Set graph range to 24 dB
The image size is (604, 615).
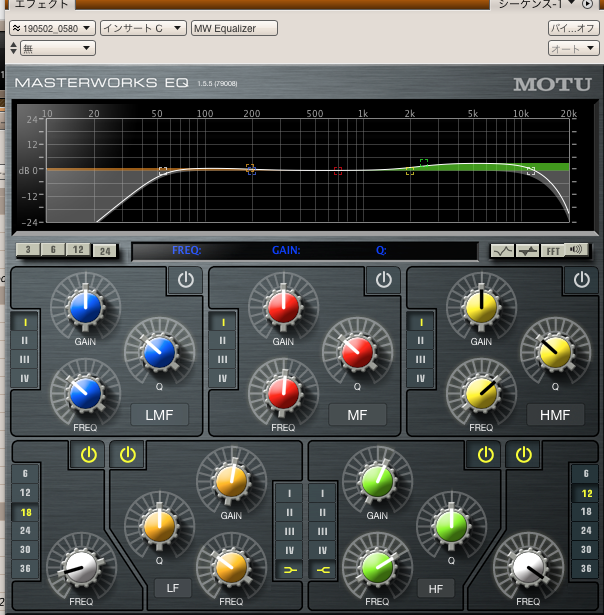coord(105,251)
